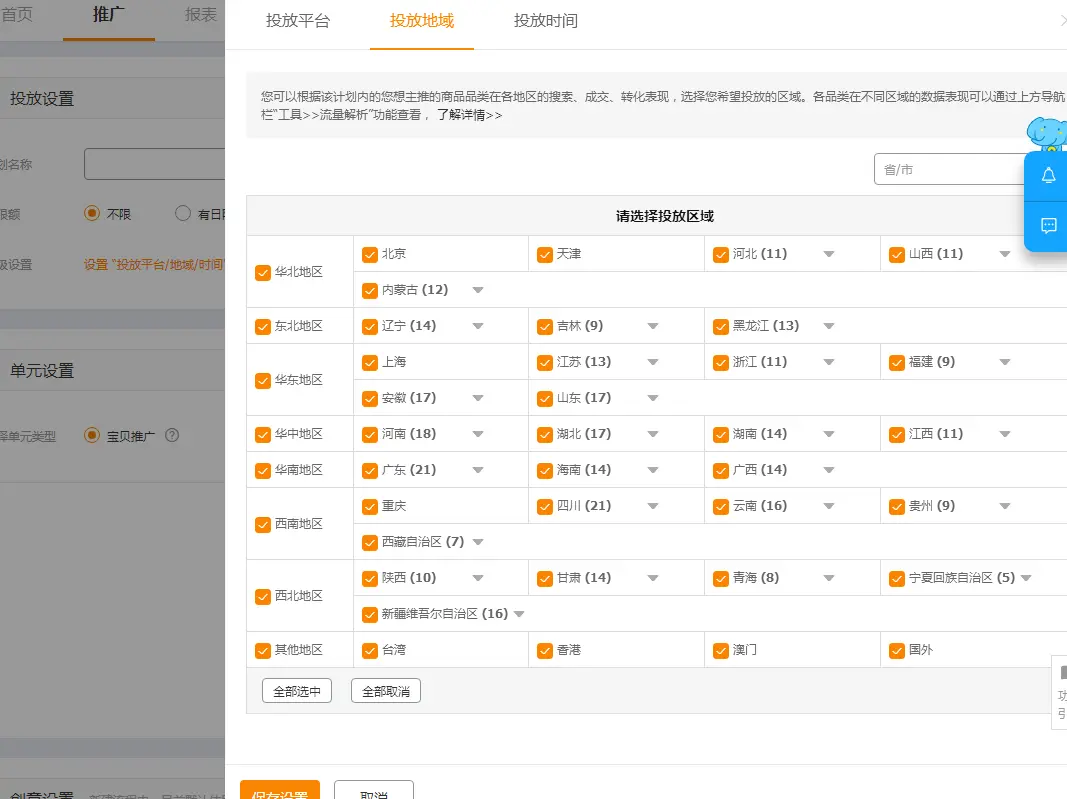Viewport: 1067px width, 799px height.
Task: Click the plan name input field
Action: (154, 164)
